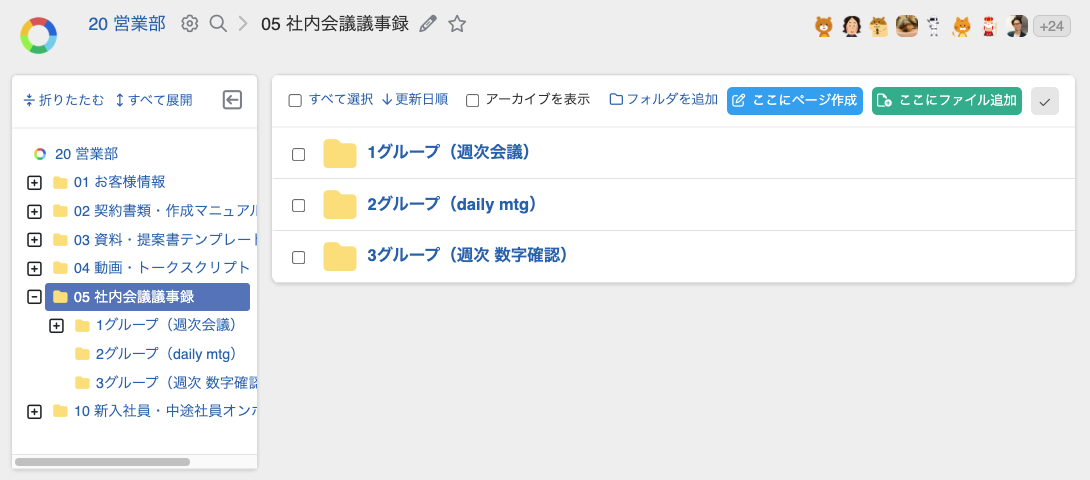Star the 05 社内会議議事録 folder
Screen dimensions: 1090x480
pos(457,24)
